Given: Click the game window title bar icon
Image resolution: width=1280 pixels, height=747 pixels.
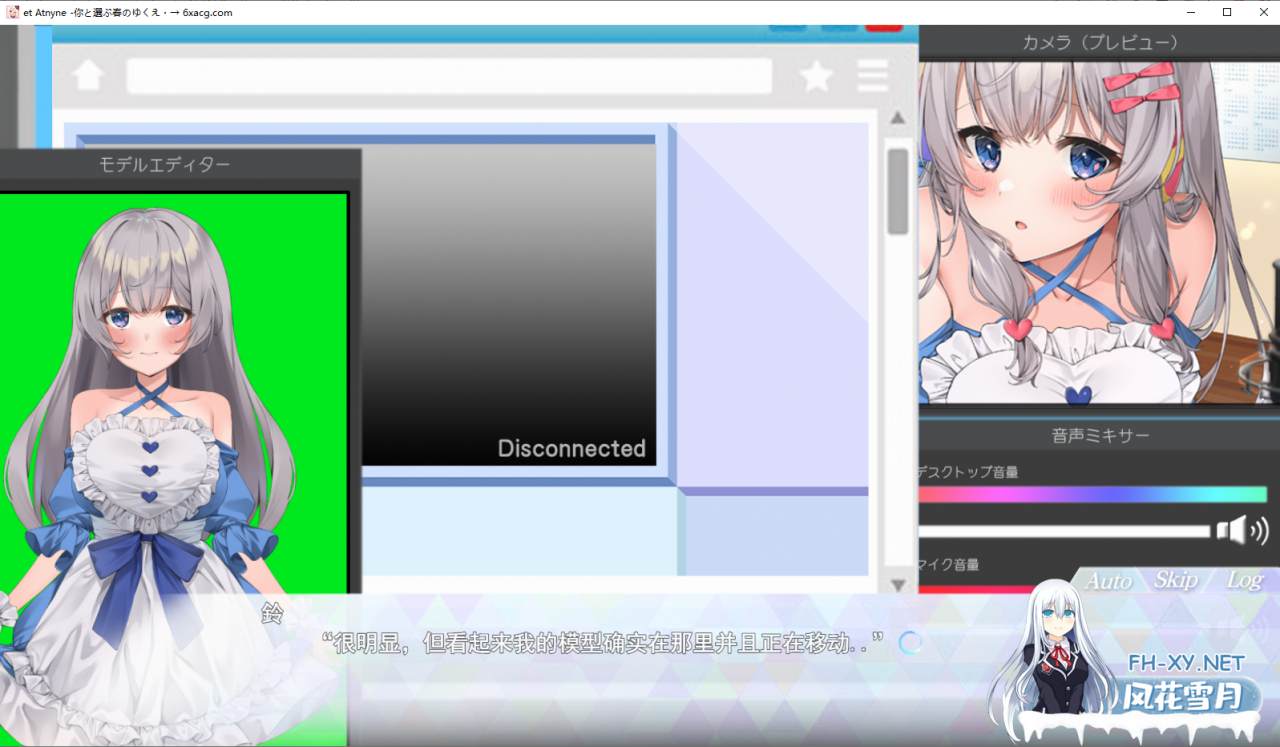Looking at the screenshot, I should point(12,12).
